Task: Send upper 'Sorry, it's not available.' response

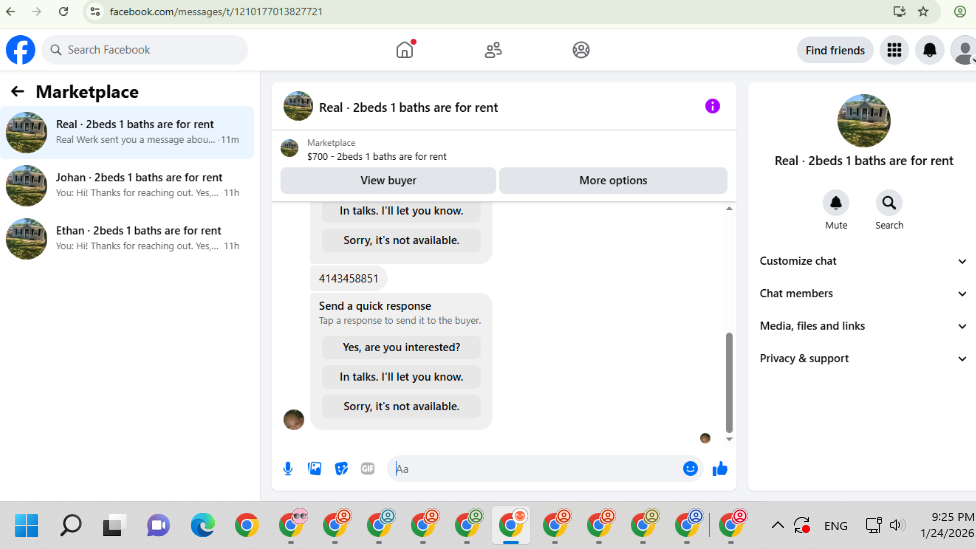Action: click(401, 240)
